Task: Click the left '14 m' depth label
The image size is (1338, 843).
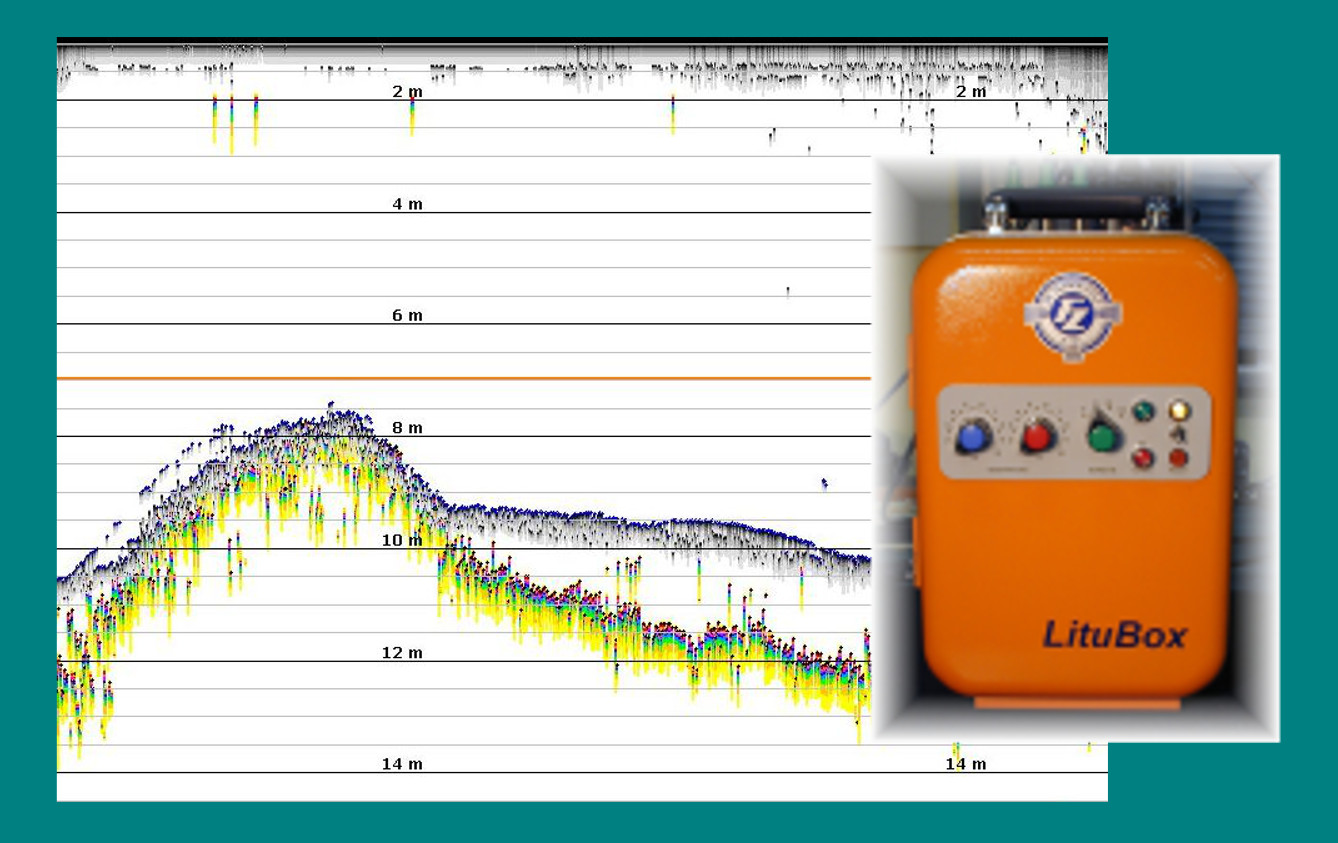Action: (x=402, y=764)
